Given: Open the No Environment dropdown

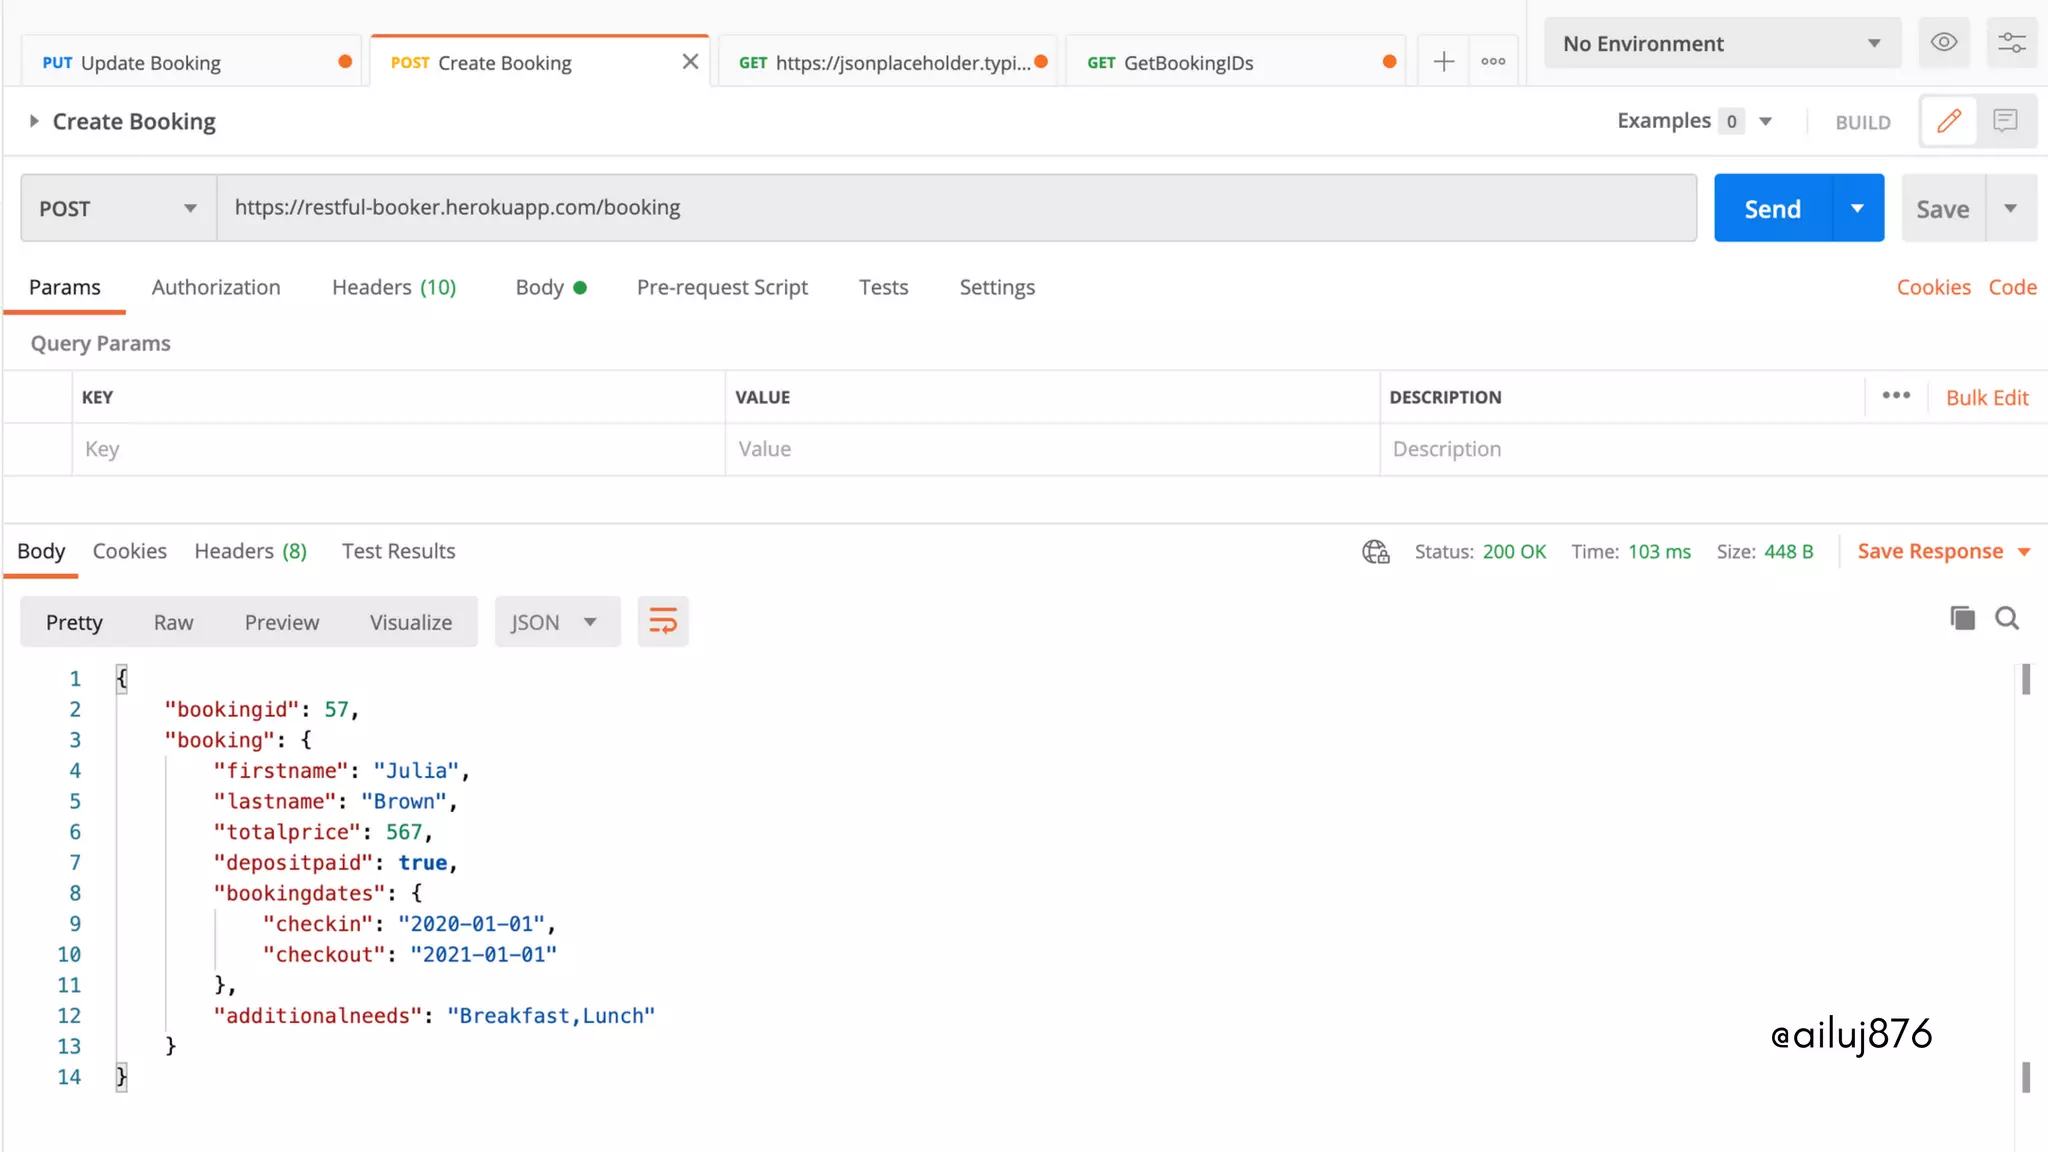Looking at the screenshot, I should (1722, 44).
